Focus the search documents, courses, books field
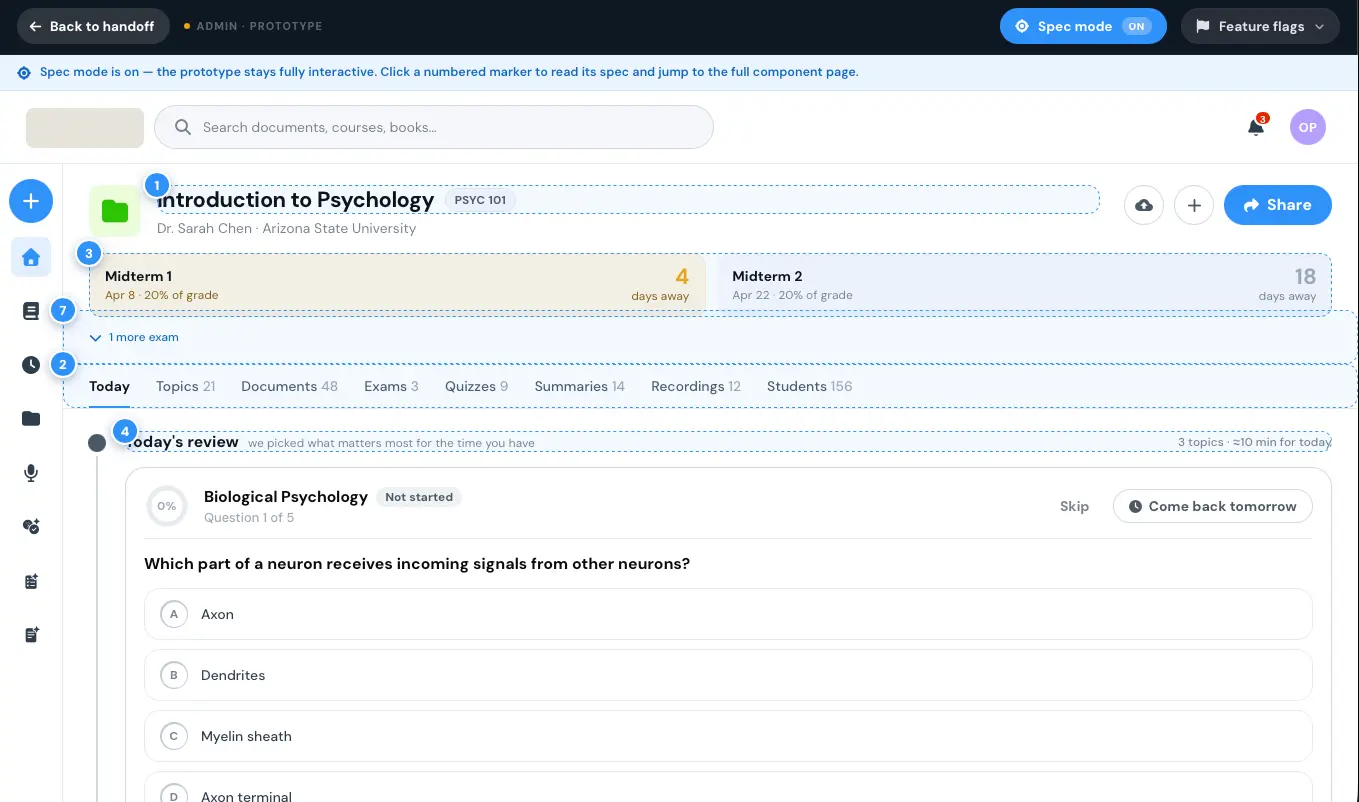The height and width of the screenshot is (802, 1359). [434, 127]
